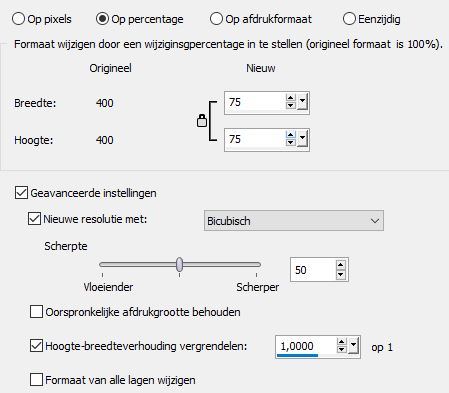Open the Hoogte slider popup arrow

click(302, 139)
